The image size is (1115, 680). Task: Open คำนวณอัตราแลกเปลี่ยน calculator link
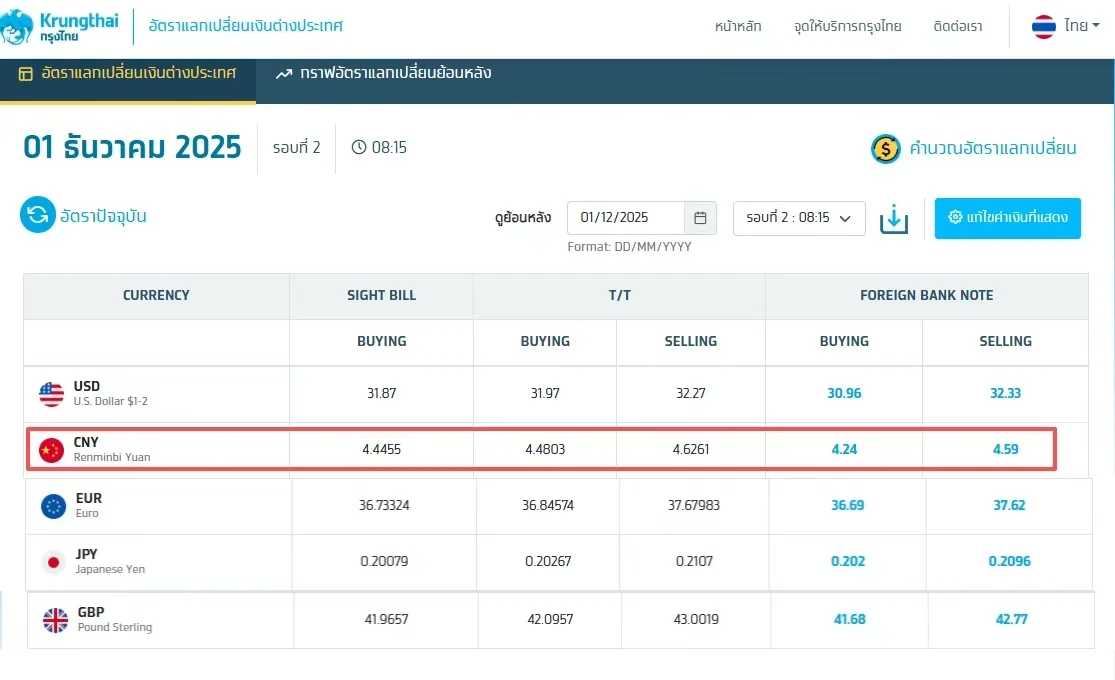[x=993, y=148]
